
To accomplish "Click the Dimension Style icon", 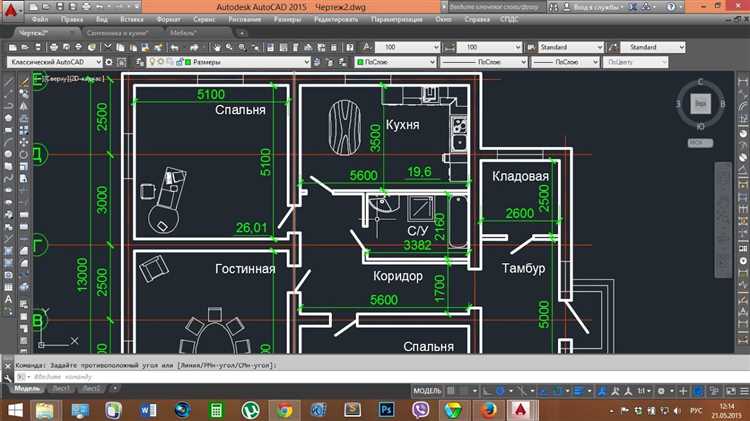I will pos(449,47).
